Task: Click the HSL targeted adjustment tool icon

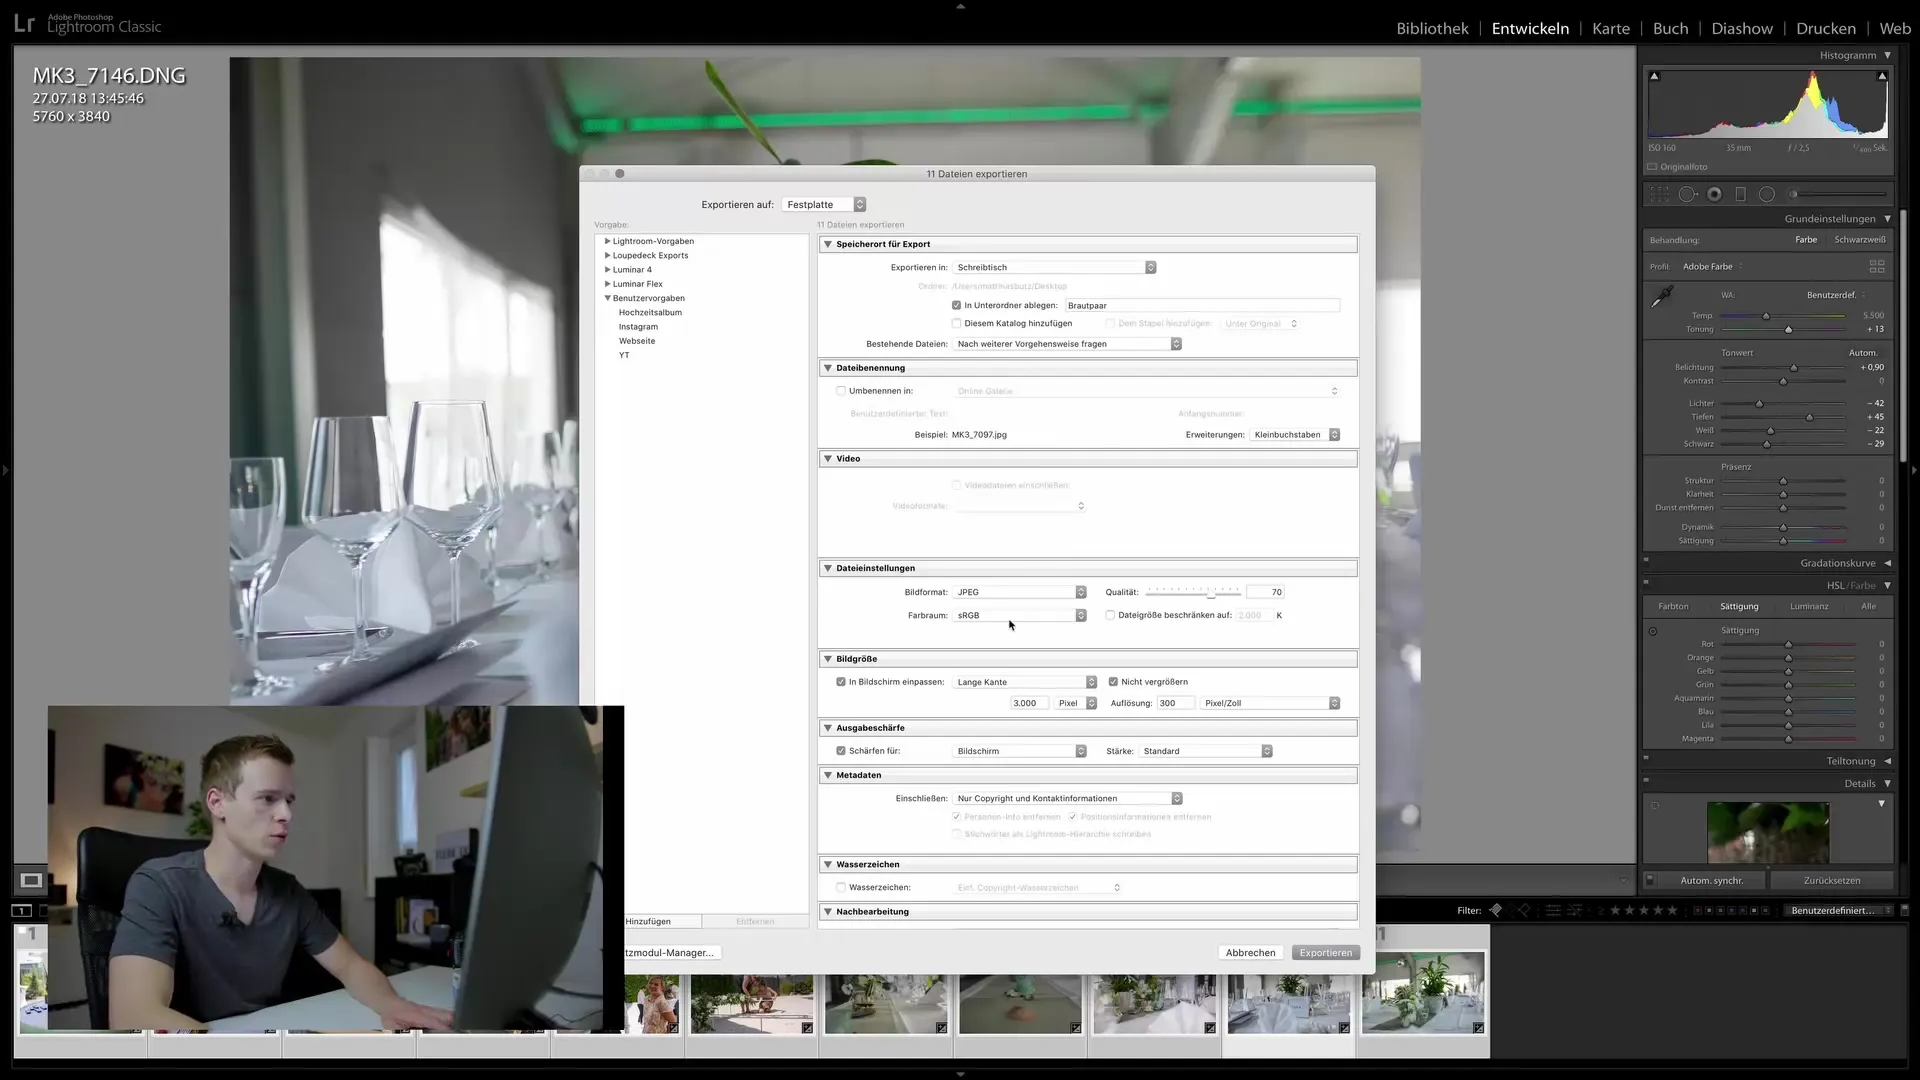Action: (x=1653, y=631)
